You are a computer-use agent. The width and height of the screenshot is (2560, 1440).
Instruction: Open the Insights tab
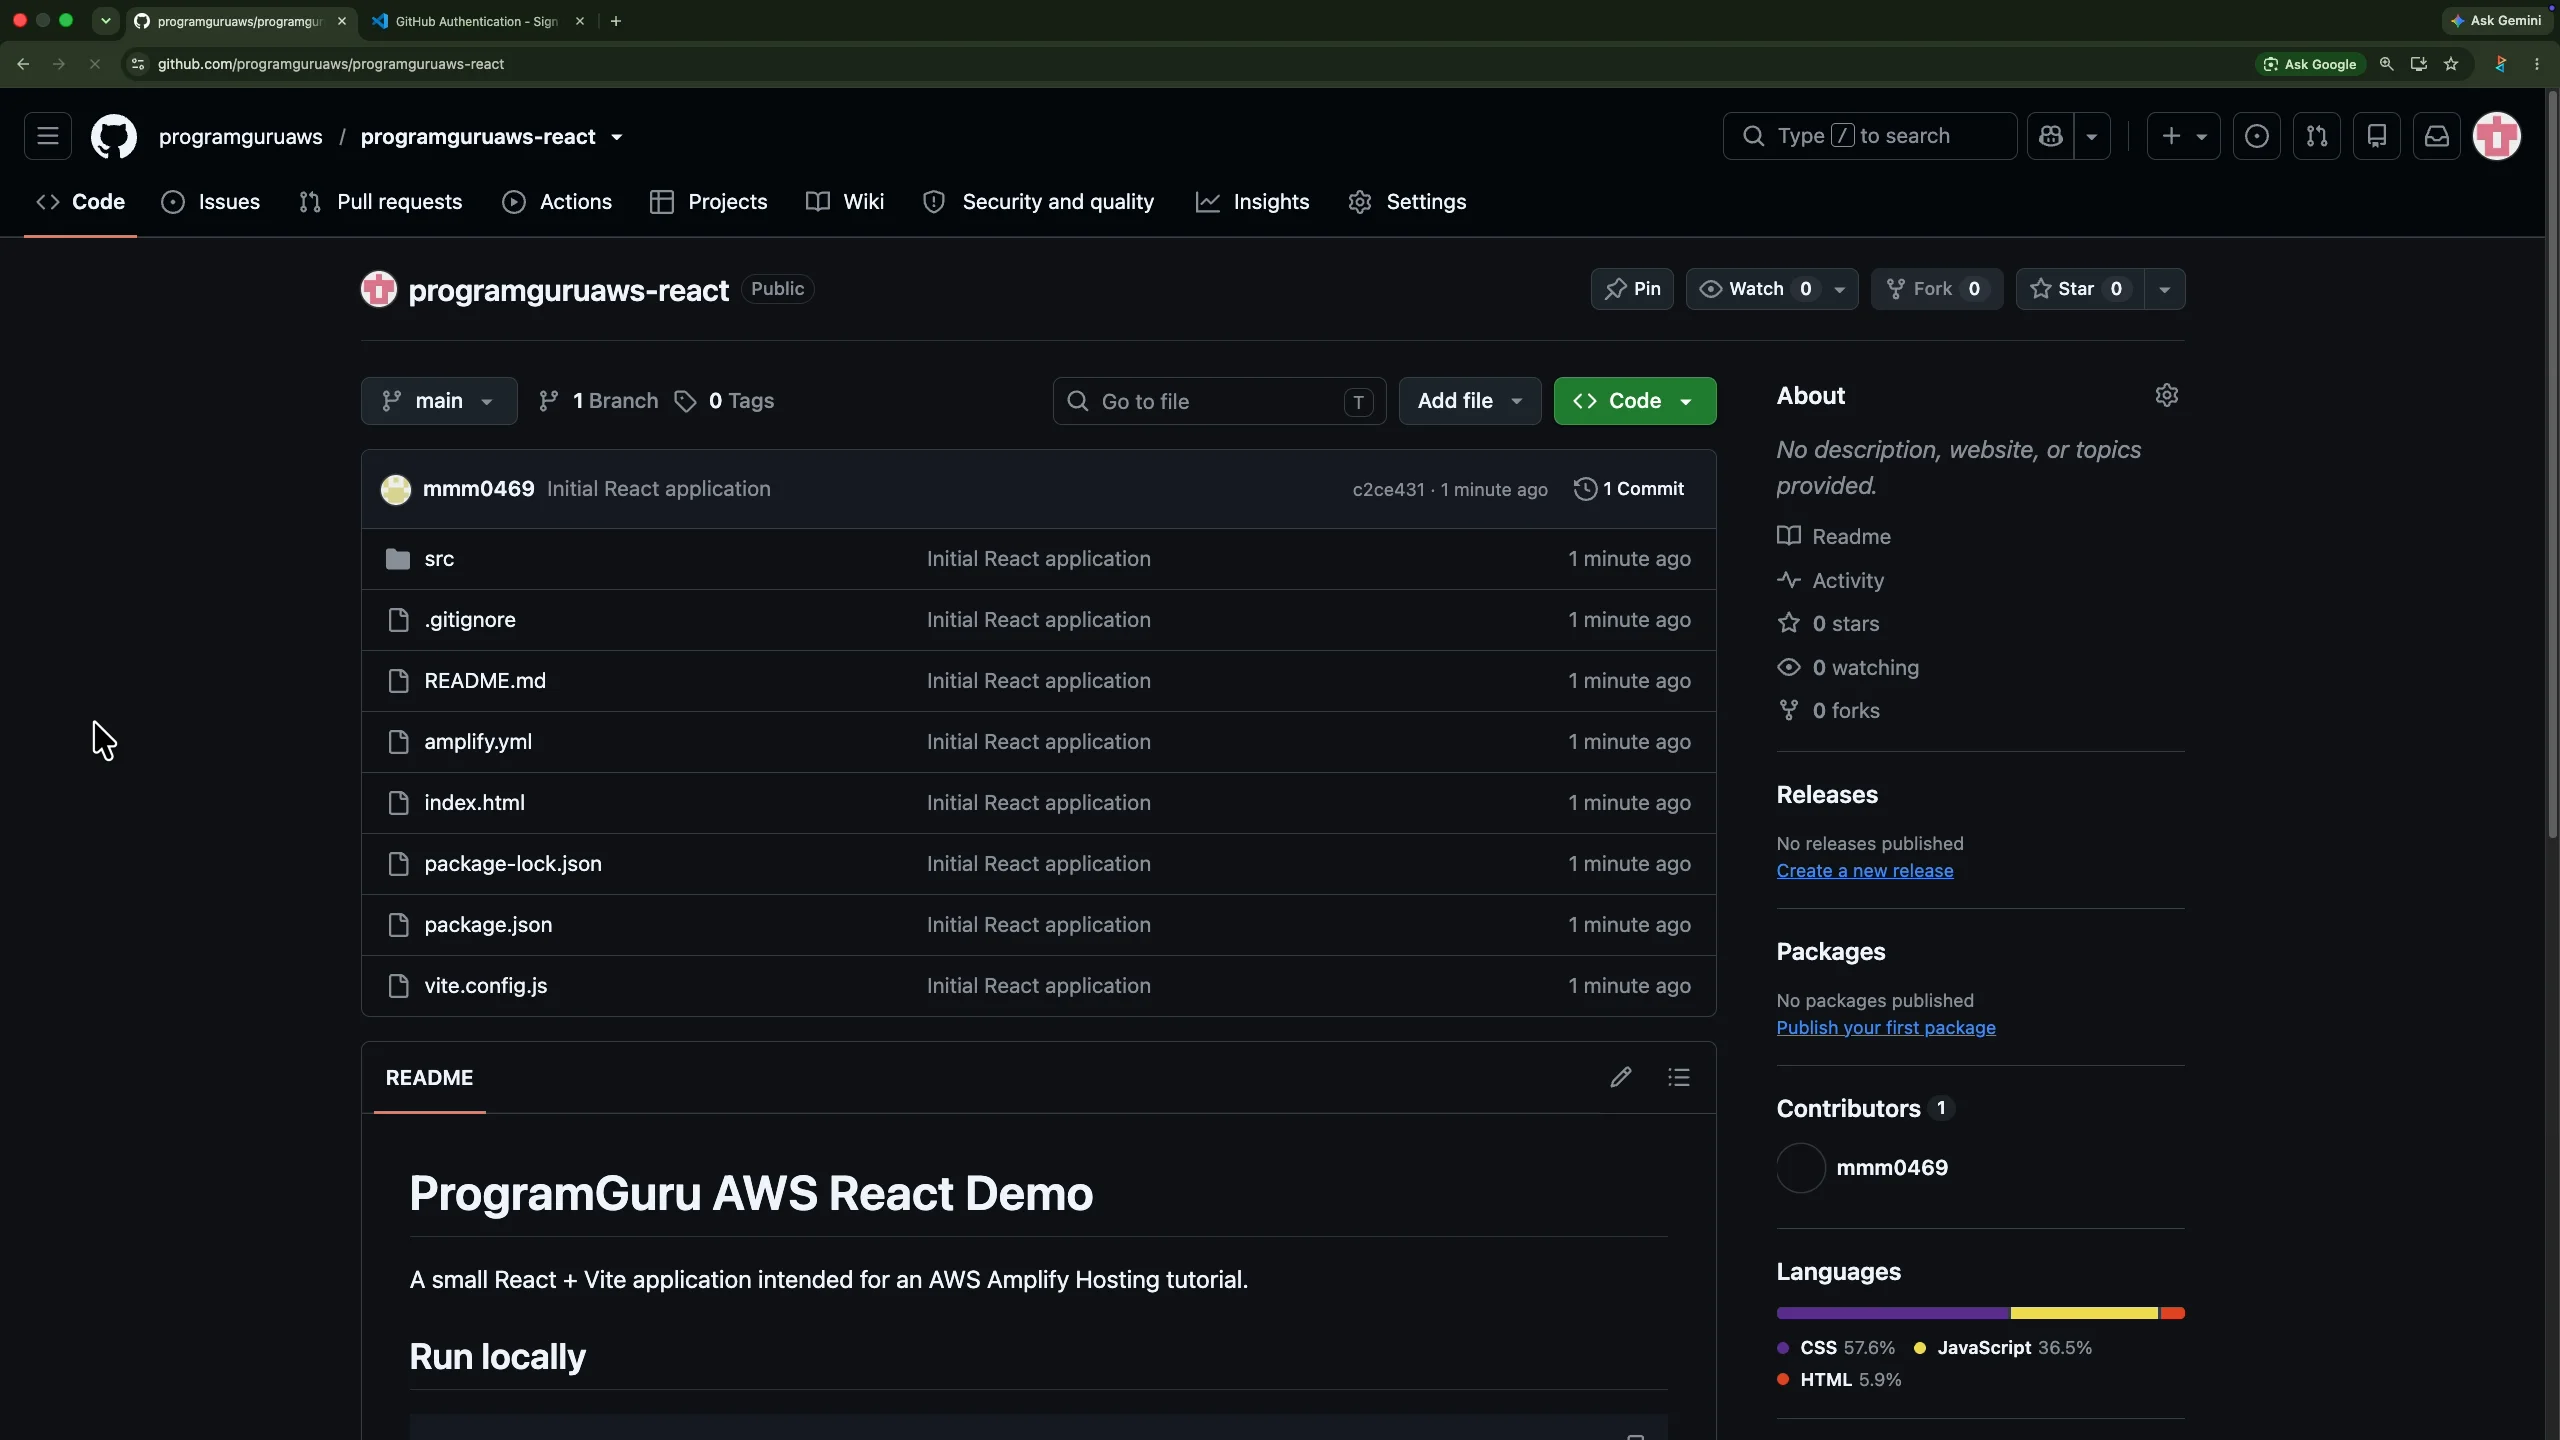[x=1252, y=202]
